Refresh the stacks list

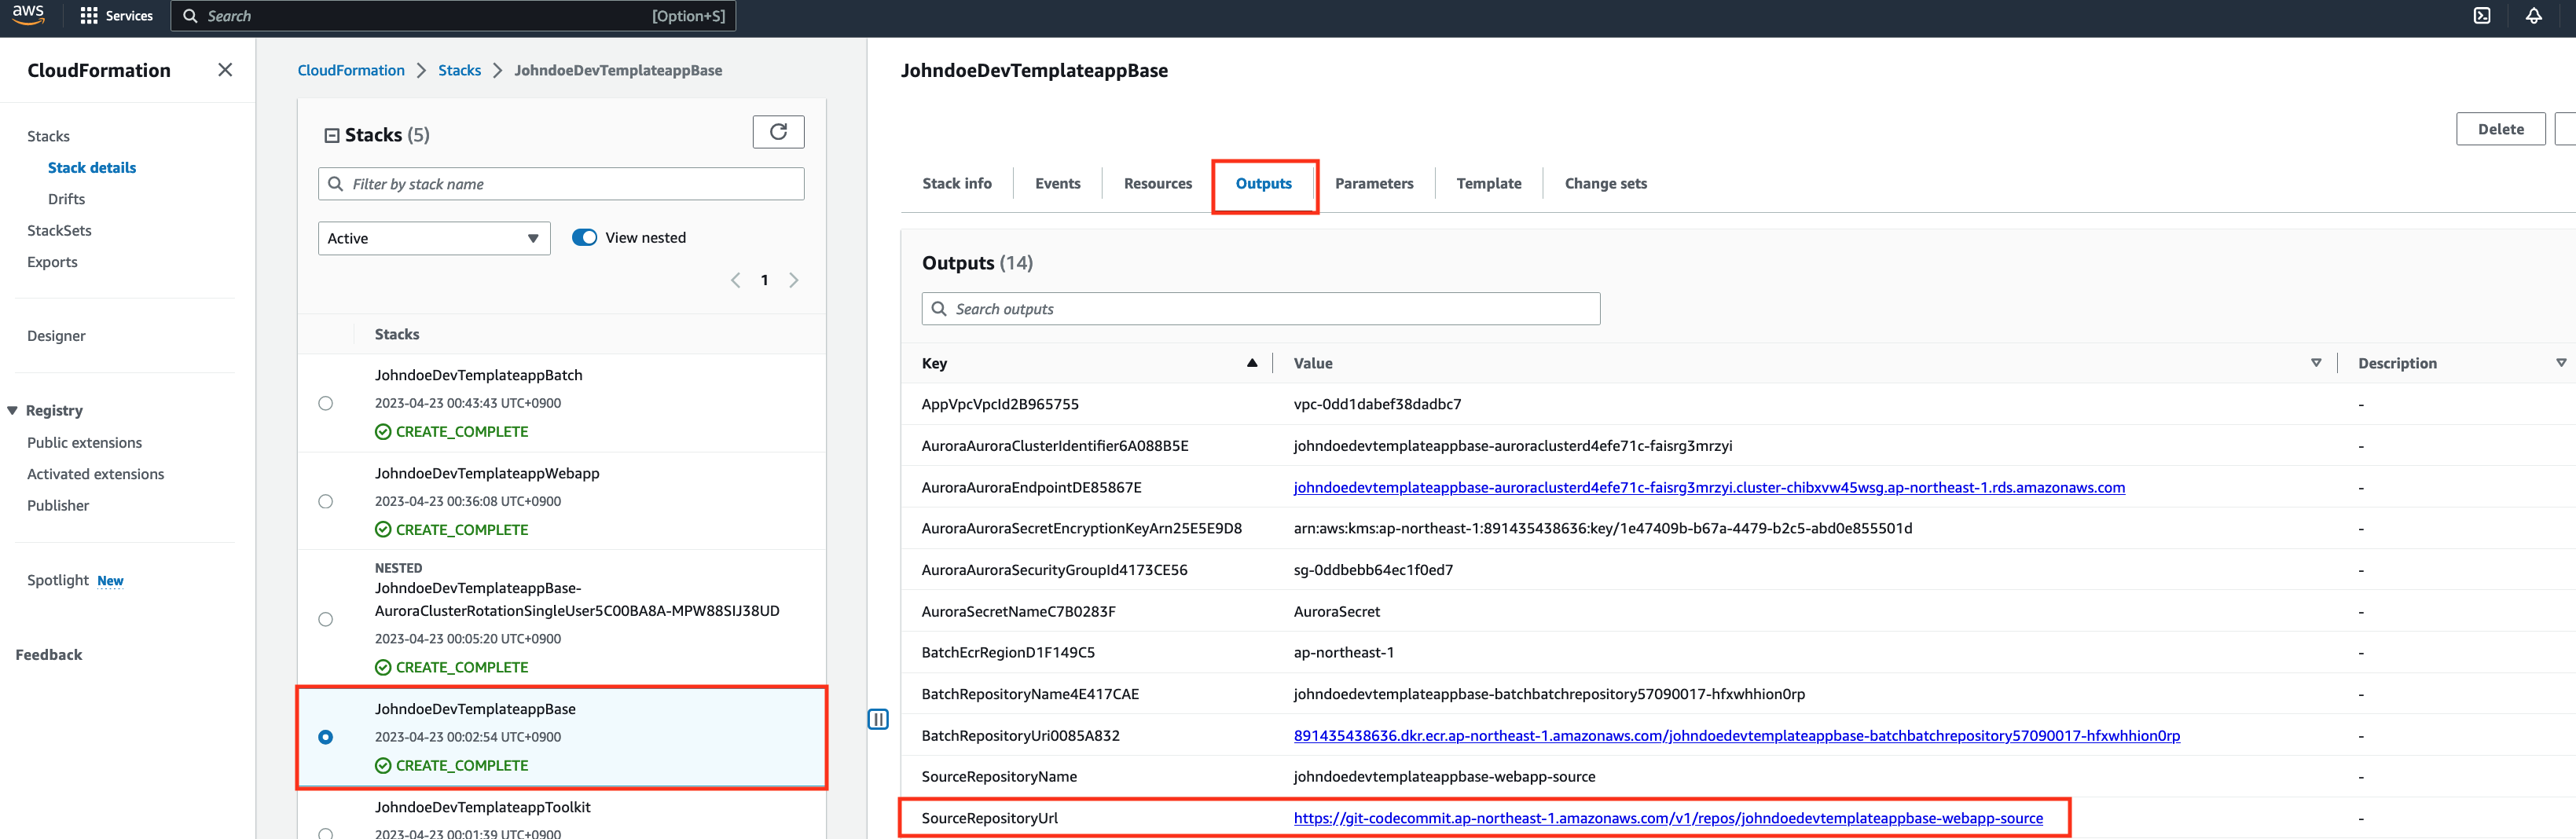tap(778, 131)
